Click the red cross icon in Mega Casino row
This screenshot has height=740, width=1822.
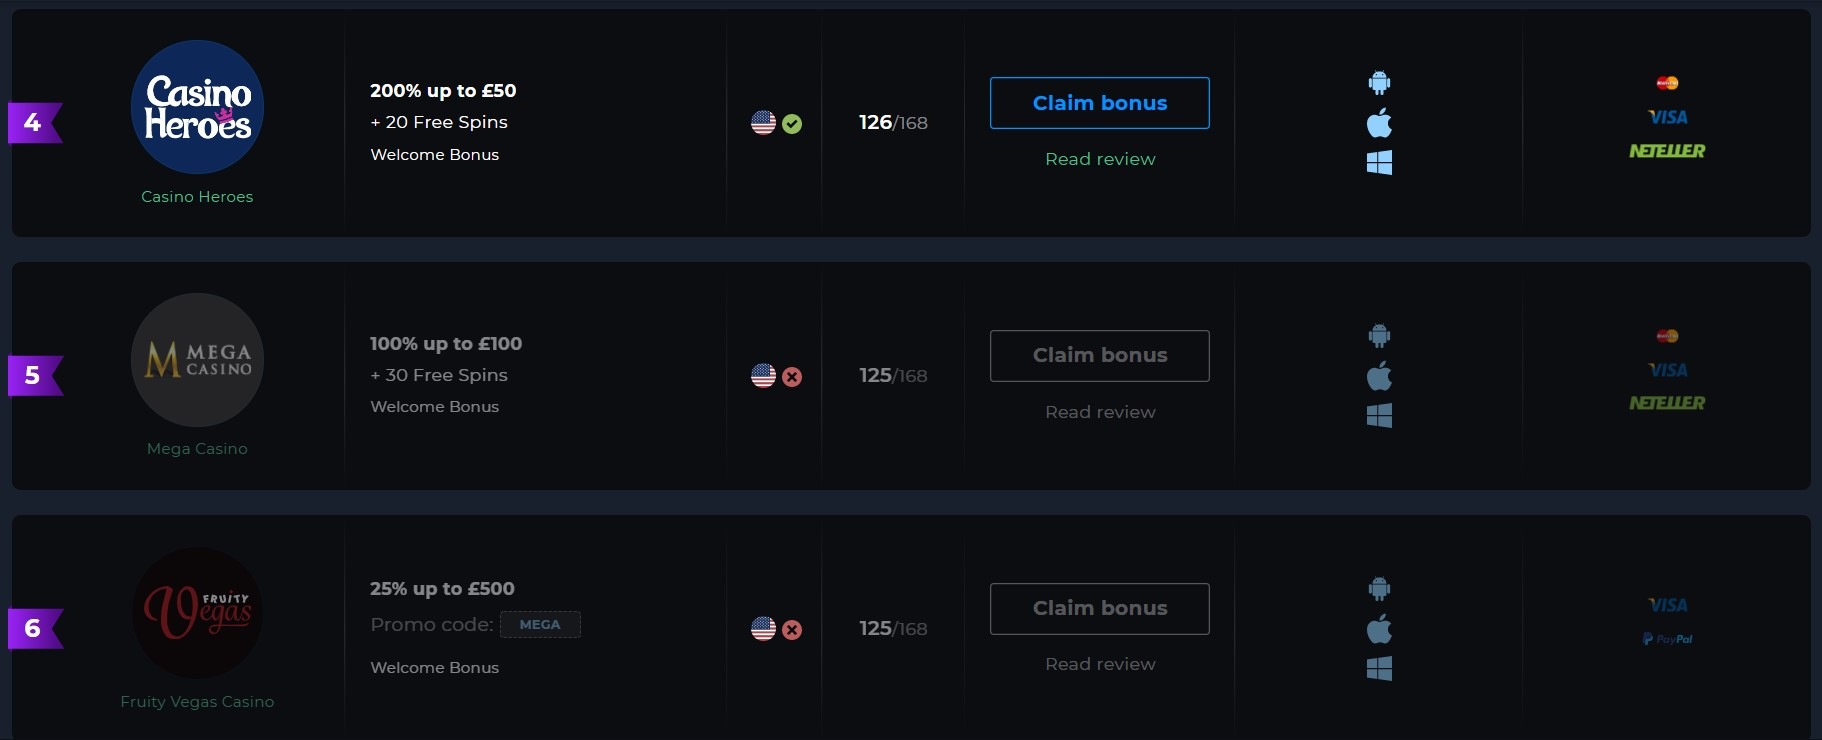click(792, 377)
